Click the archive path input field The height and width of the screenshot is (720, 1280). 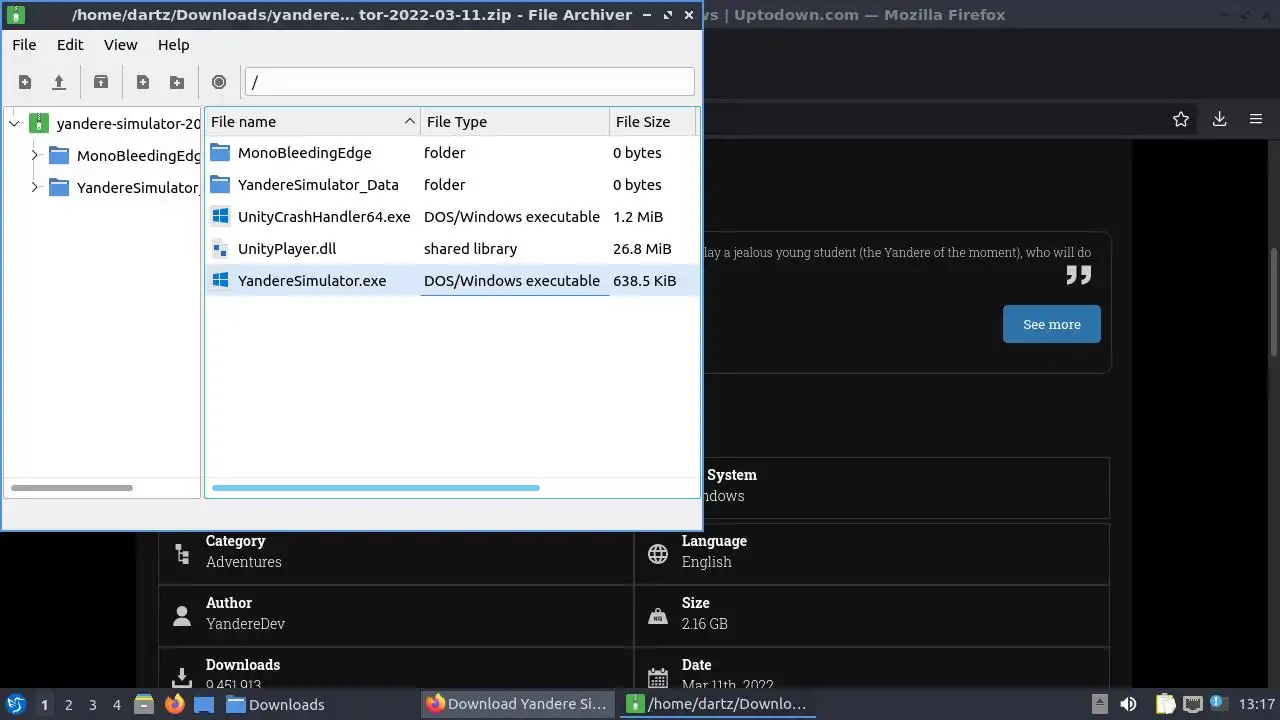(x=469, y=82)
